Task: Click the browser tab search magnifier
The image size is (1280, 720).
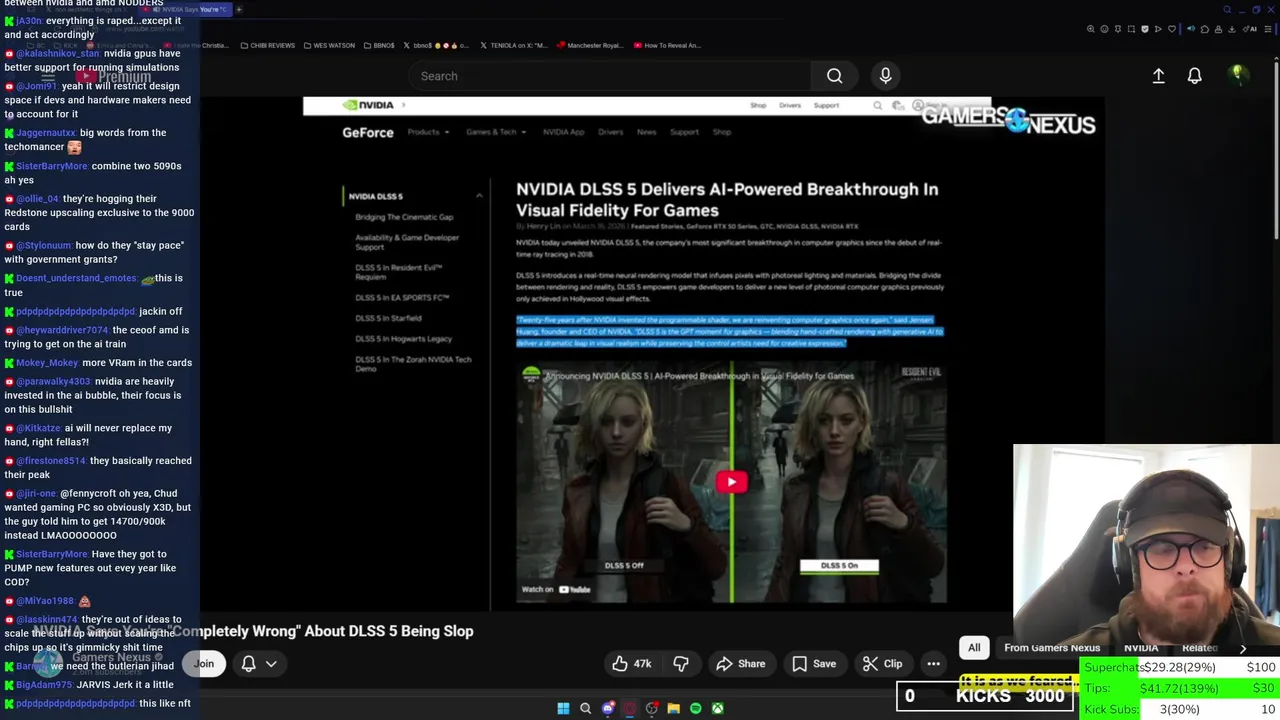Action: 1227,10
